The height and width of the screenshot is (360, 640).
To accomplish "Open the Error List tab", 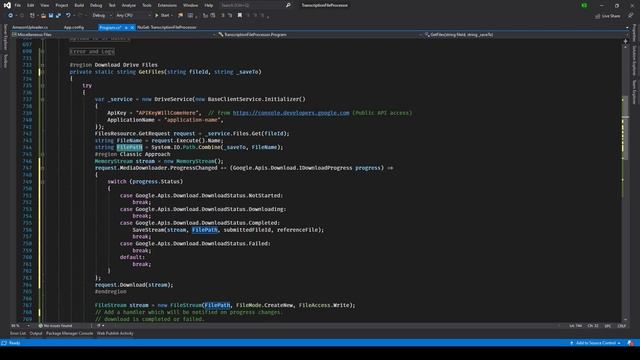I will [x=18, y=333].
